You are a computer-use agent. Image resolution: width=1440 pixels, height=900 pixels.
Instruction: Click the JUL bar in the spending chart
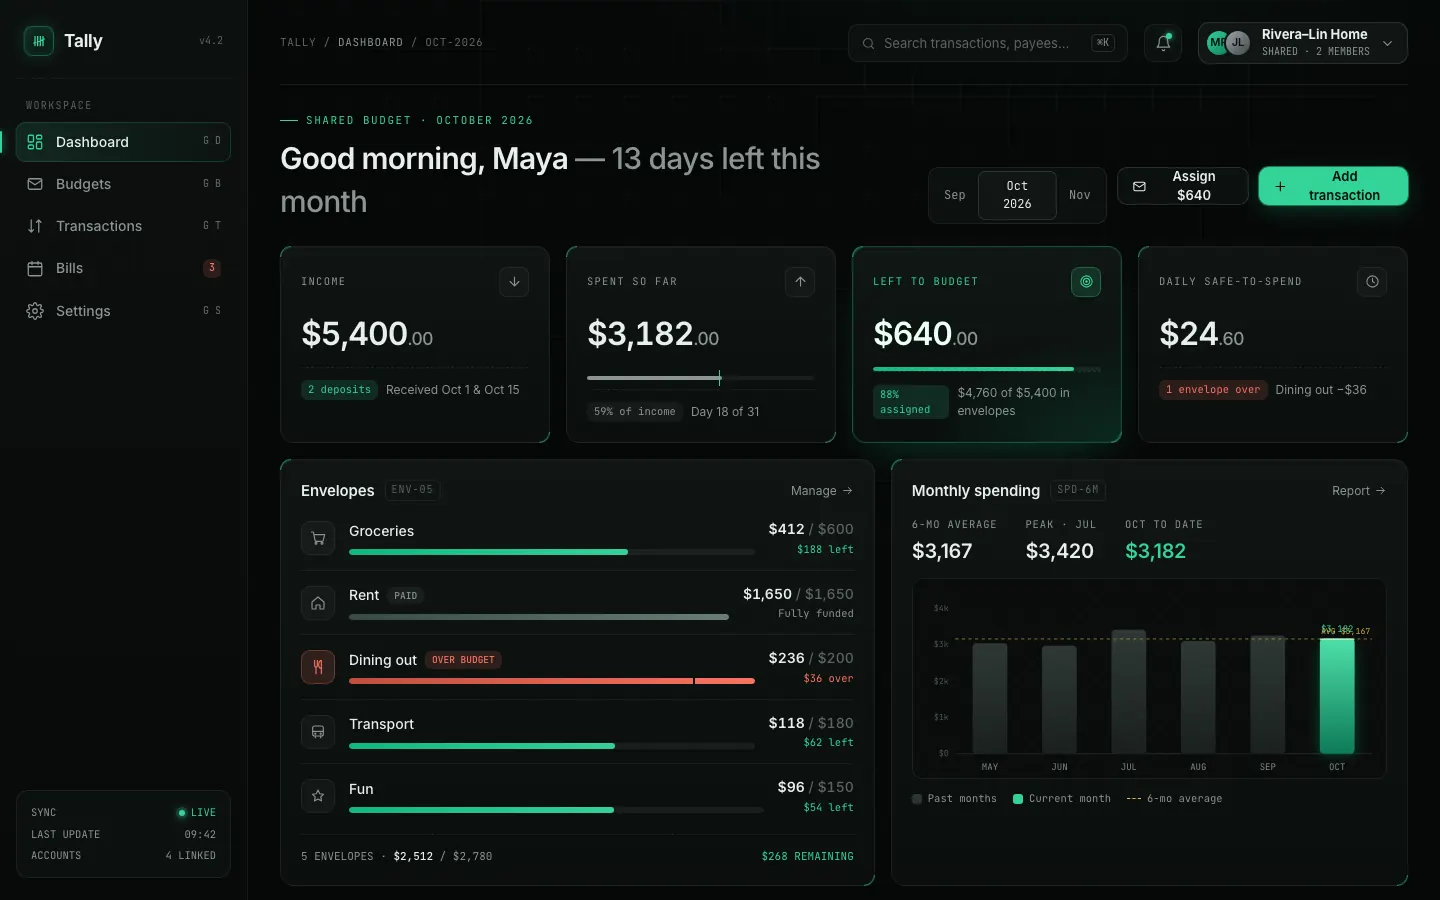click(1129, 692)
